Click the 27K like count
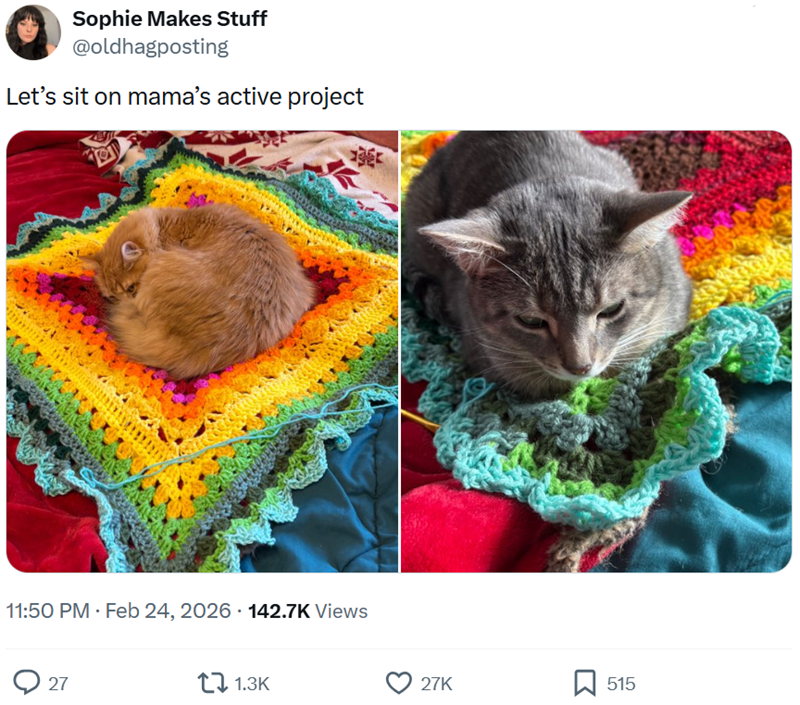The height and width of the screenshot is (705, 800). [x=438, y=685]
